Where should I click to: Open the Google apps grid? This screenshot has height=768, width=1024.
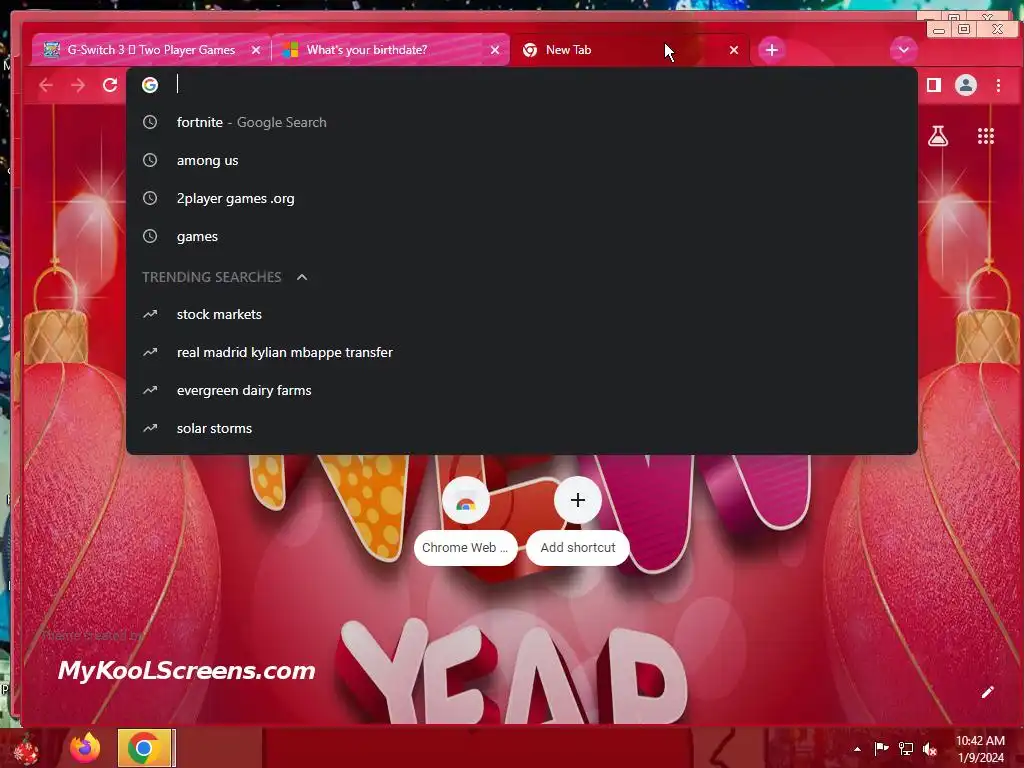coord(985,136)
